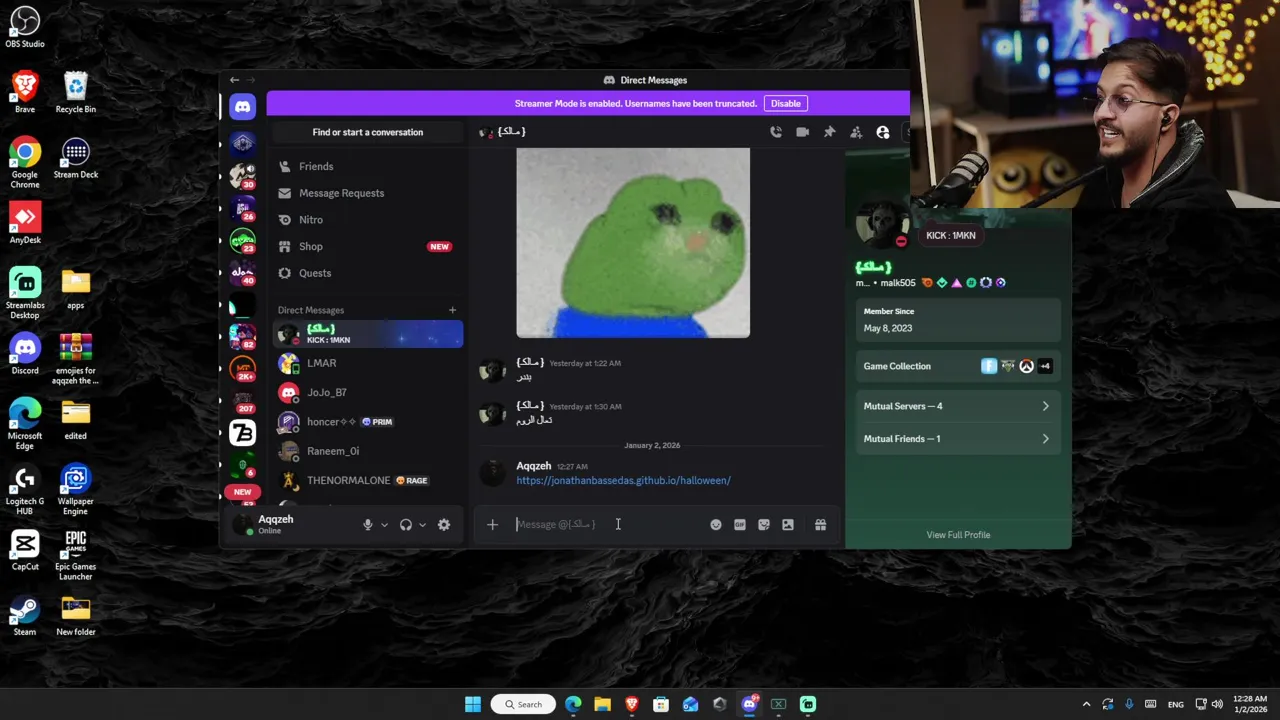The height and width of the screenshot is (720, 1280).
Task: Start a video call in the DM header
Action: pyautogui.click(x=802, y=132)
